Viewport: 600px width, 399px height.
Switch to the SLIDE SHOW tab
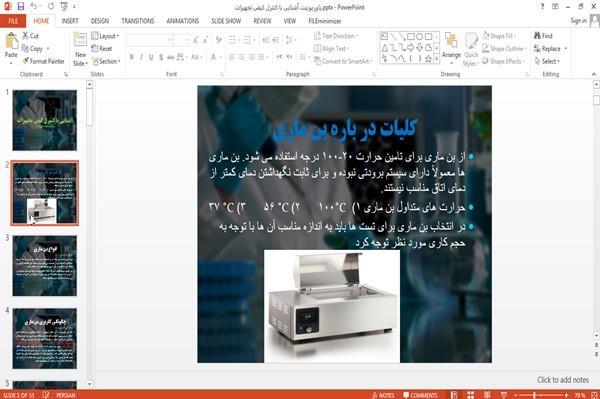(x=226, y=21)
